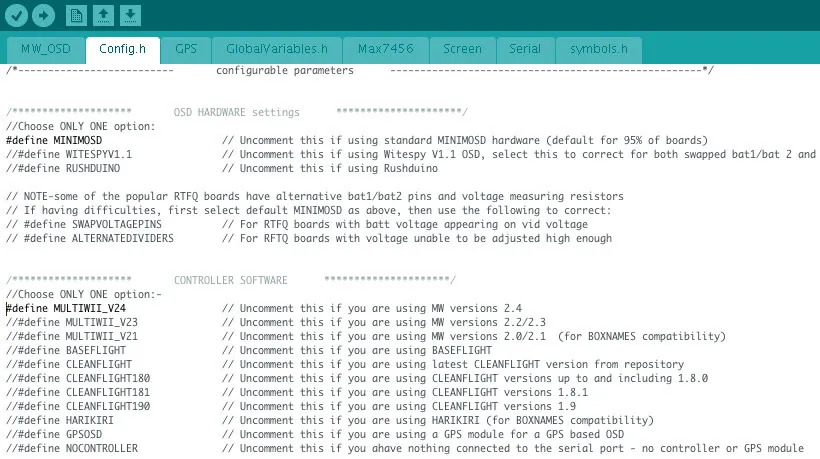Image resolution: width=820 pixels, height=459 pixels.
Task: Place cursor on //#define BASEFLIGHT line
Action: point(66,351)
